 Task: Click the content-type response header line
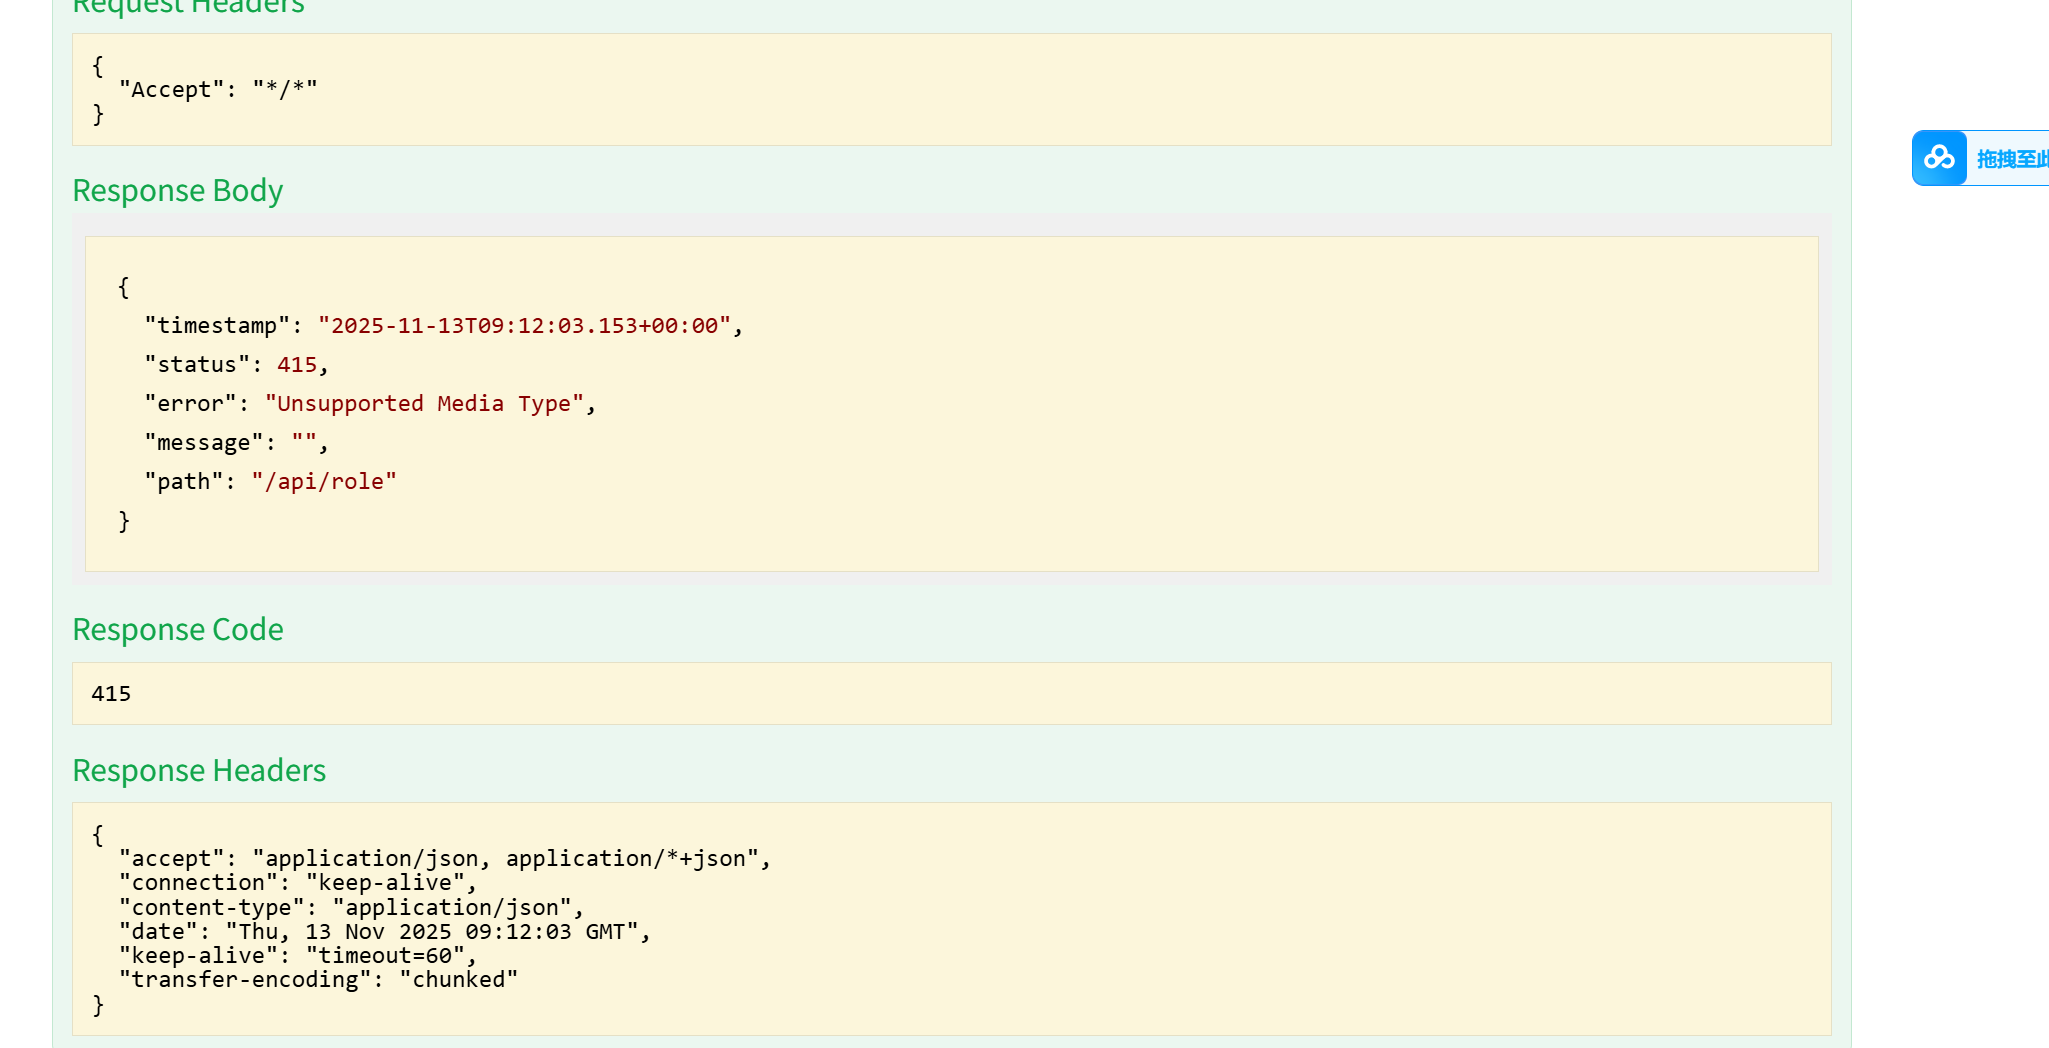coord(351,908)
